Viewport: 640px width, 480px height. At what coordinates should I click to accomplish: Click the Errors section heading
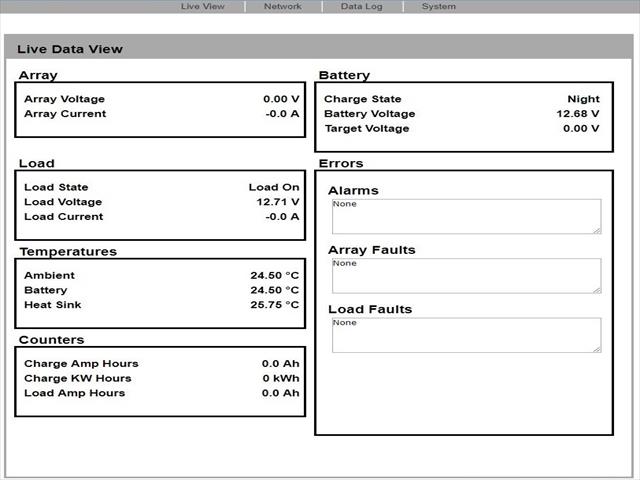point(341,164)
